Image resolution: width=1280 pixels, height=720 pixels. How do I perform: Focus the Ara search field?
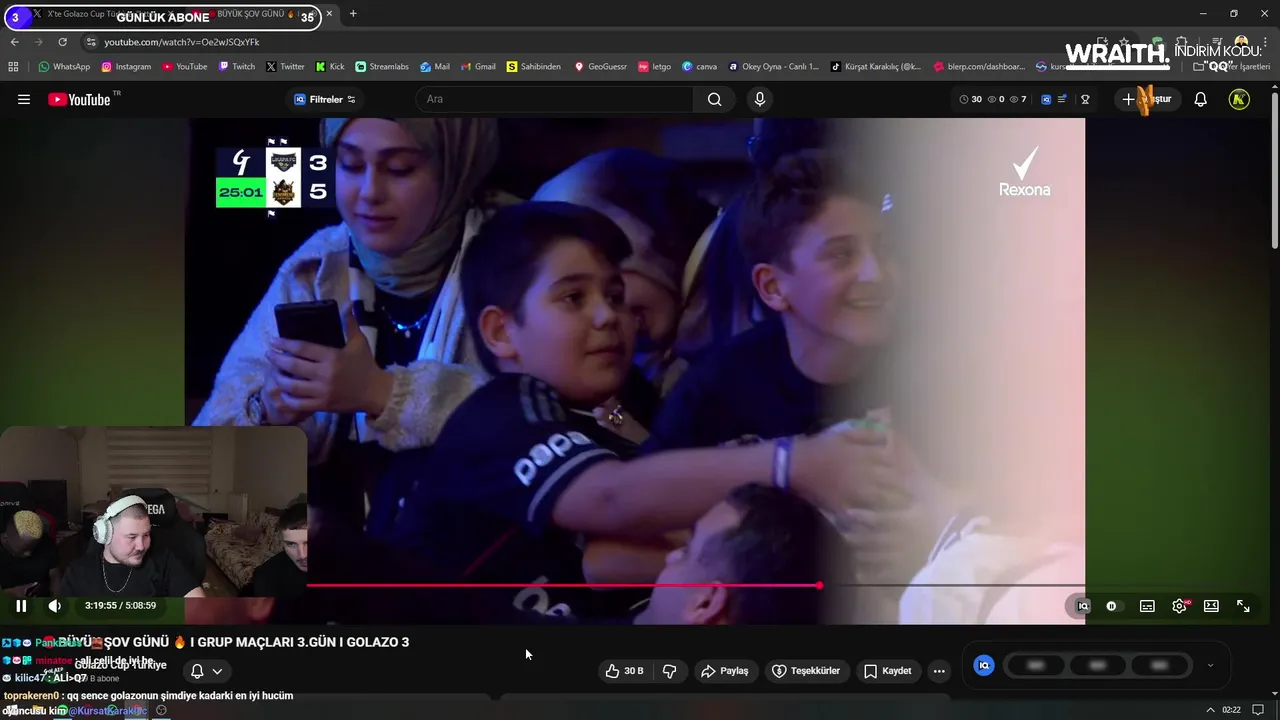(x=554, y=99)
